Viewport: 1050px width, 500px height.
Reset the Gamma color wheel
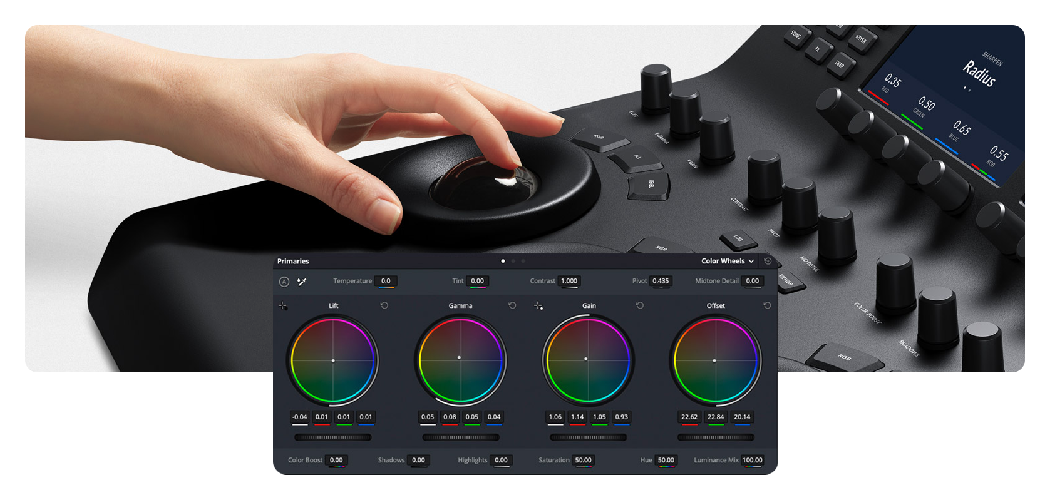(512, 305)
